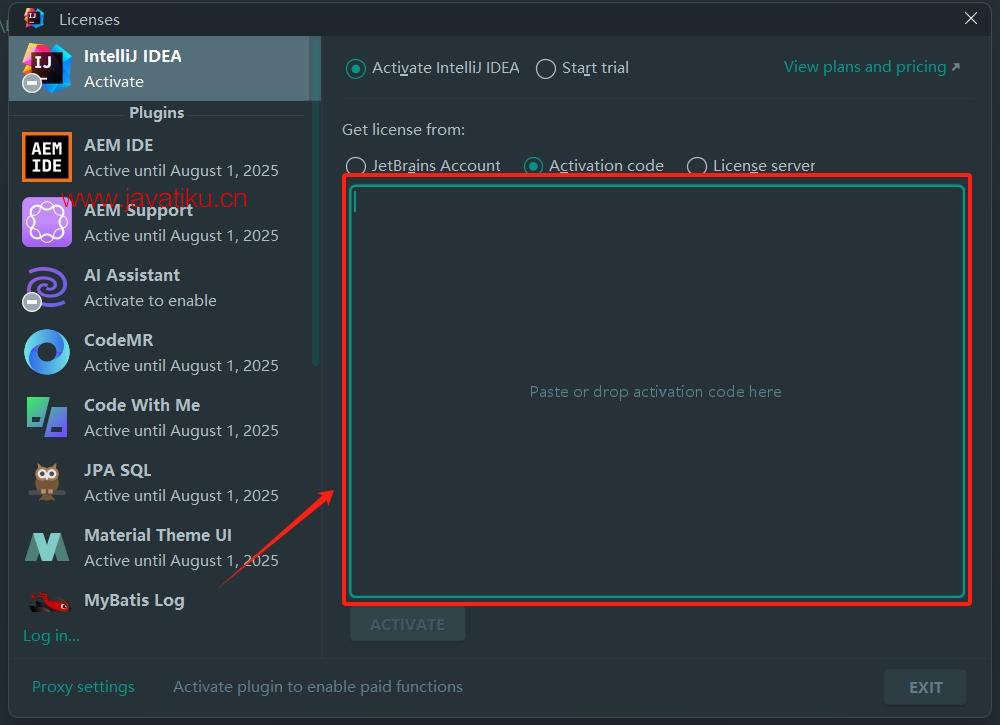Select Code With Me plugin entry
The height and width of the screenshot is (725, 1000).
[159, 418]
